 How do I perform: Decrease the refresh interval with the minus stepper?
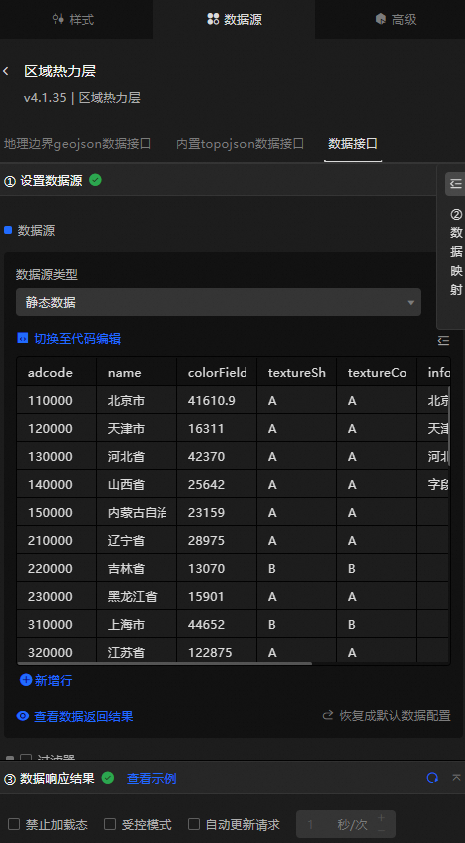[x=381, y=831]
